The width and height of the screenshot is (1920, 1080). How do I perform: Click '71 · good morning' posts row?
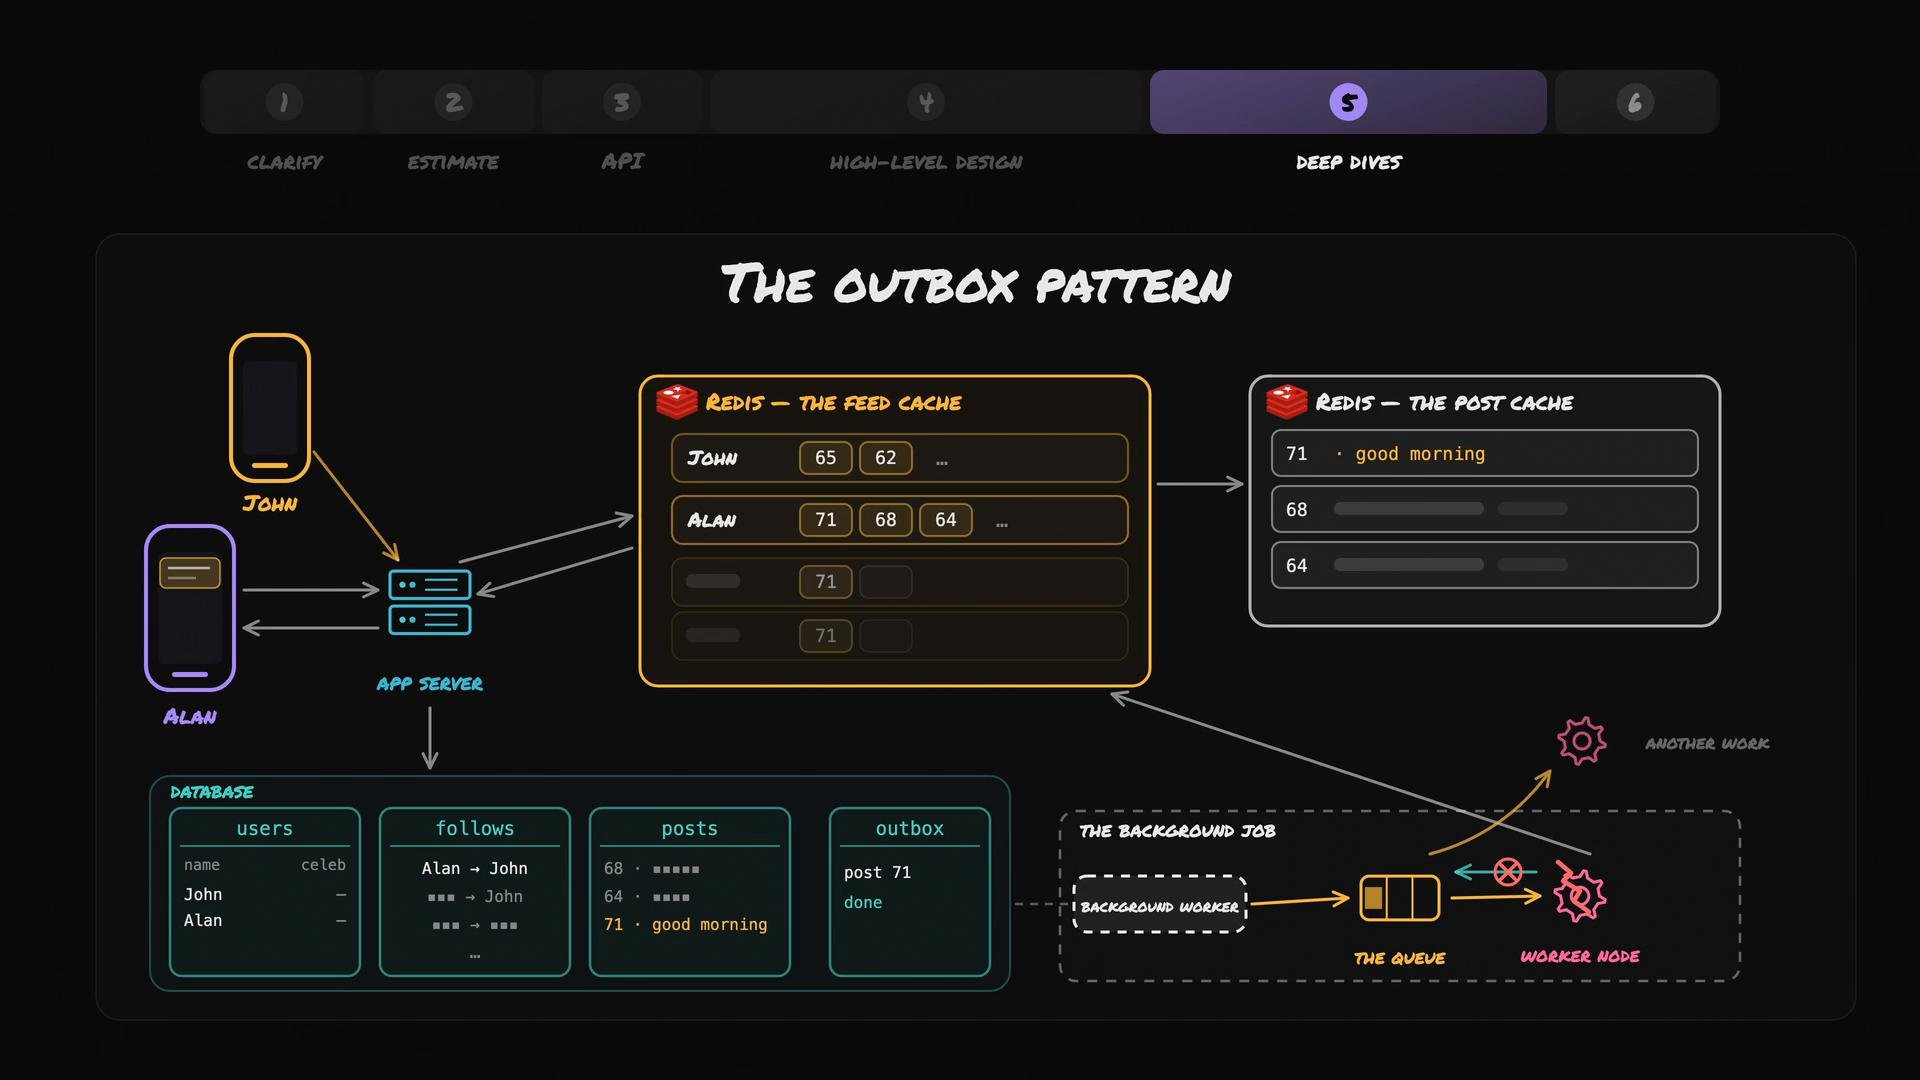pyautogui.click(x=686, y=925)
